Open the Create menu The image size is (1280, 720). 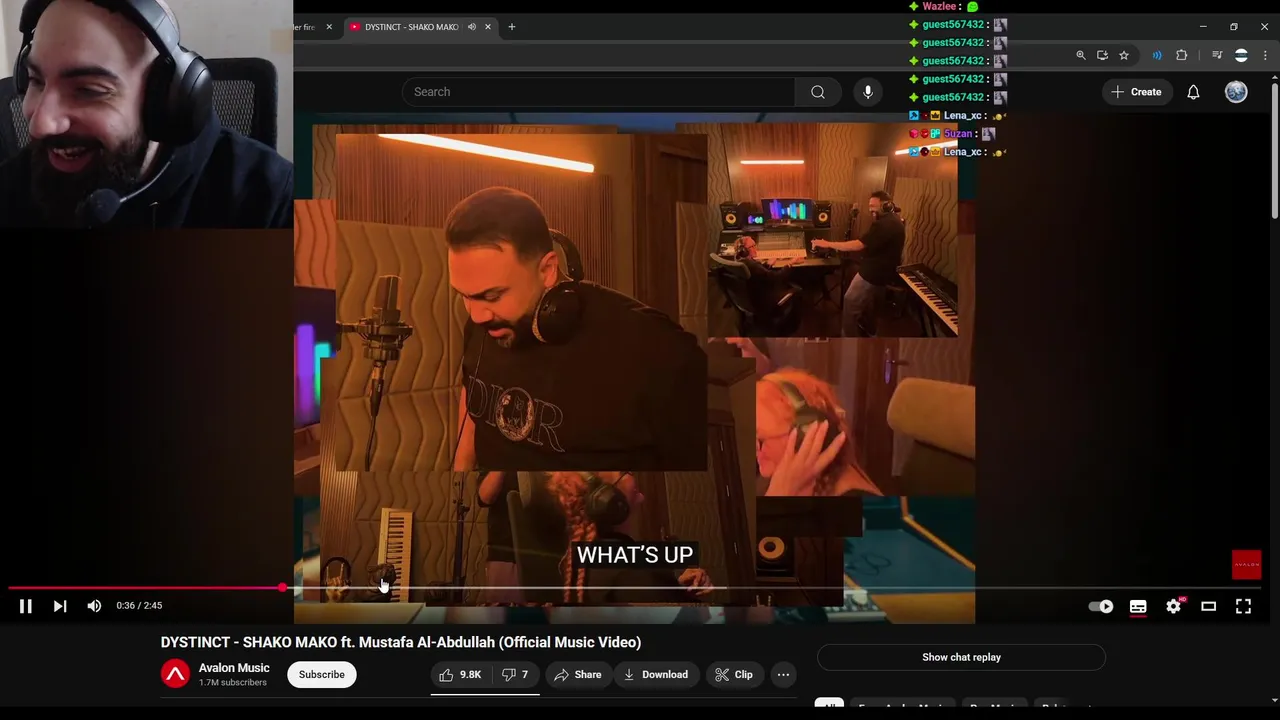1136,92
